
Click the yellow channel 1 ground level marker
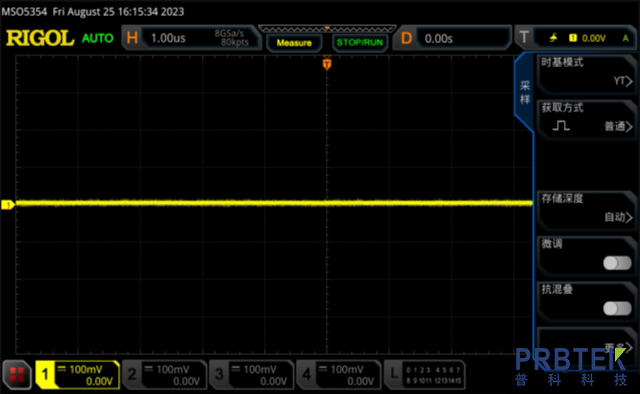tap(7, 205)
